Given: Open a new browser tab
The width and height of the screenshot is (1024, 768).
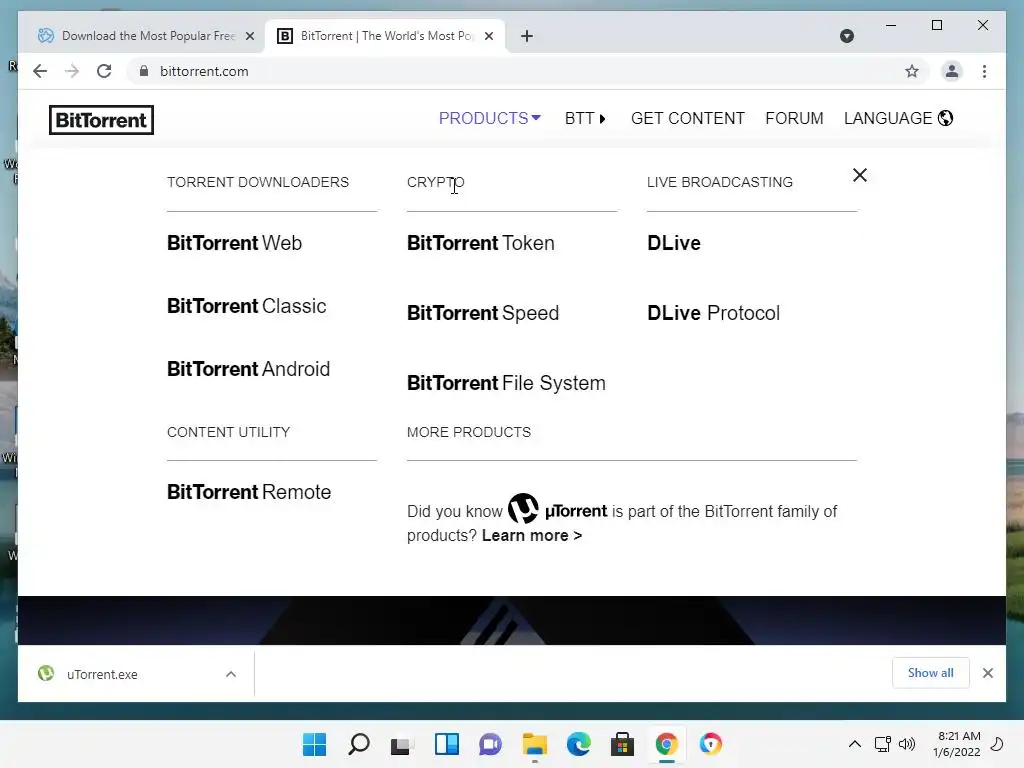Looking at the screenshot, I should pos(527,36).
